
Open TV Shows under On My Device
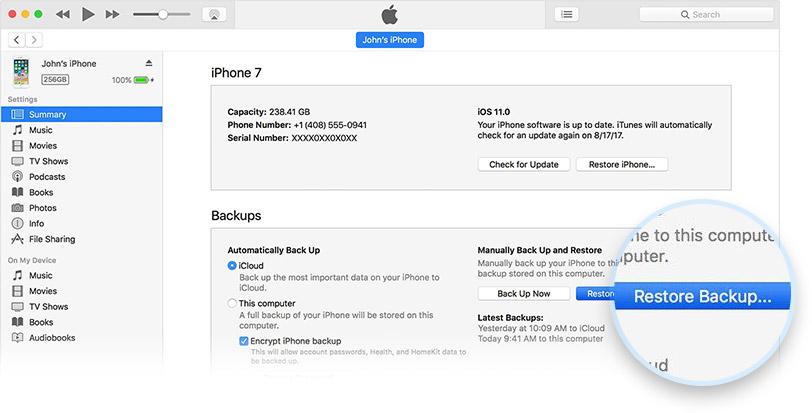[81, 306]
